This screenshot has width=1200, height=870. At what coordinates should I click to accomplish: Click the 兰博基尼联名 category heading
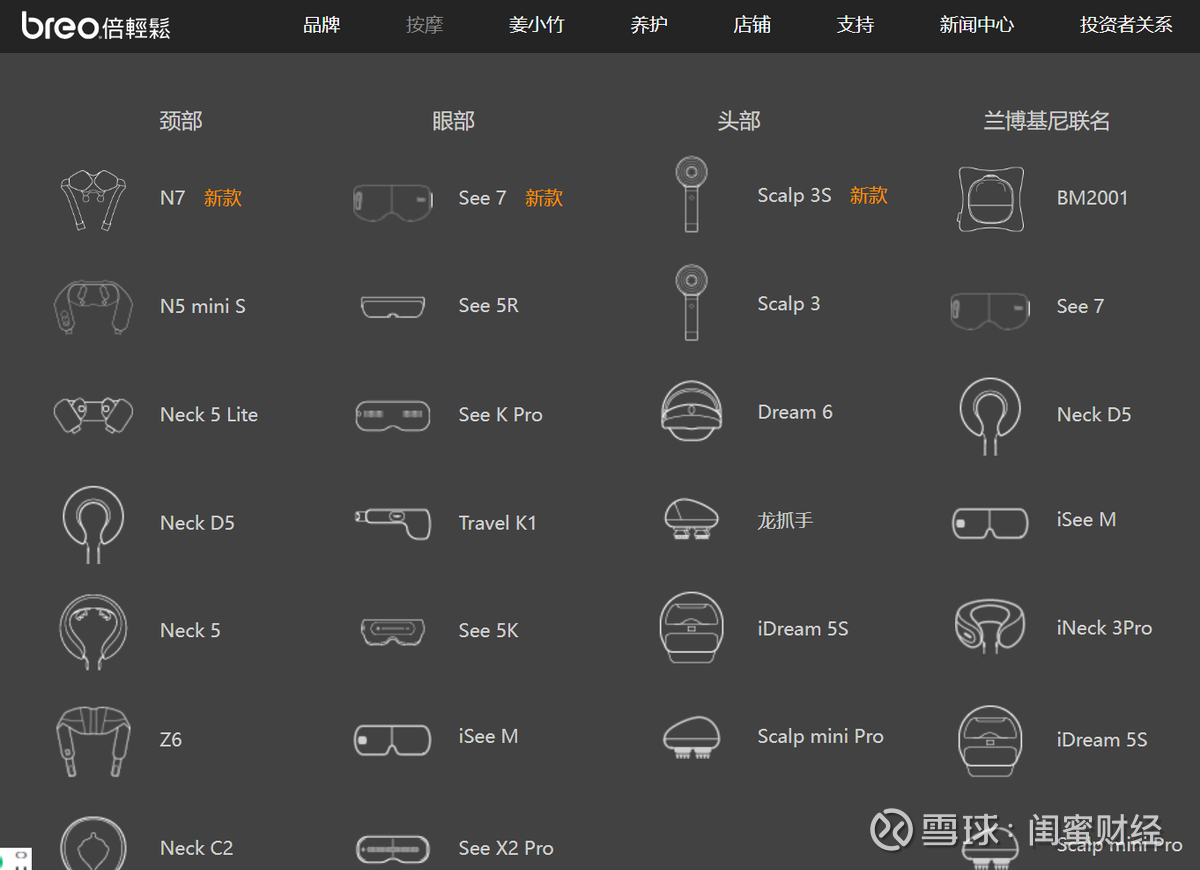[x=1047, y=121]
